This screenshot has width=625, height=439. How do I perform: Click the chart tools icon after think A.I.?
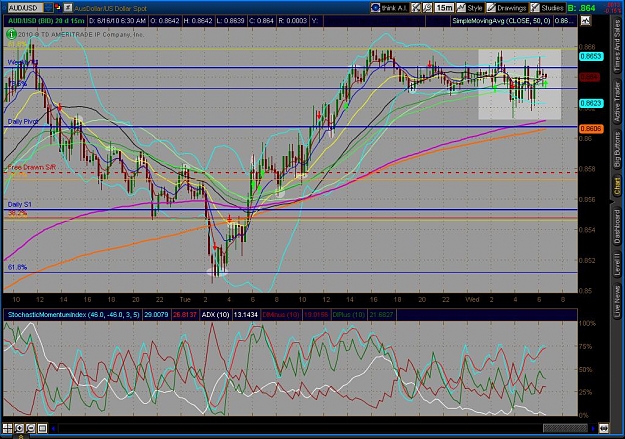[x=416, y=8]
